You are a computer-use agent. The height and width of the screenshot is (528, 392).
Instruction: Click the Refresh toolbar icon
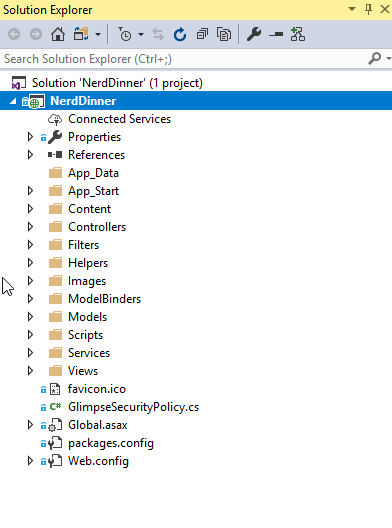click(180, 34)
